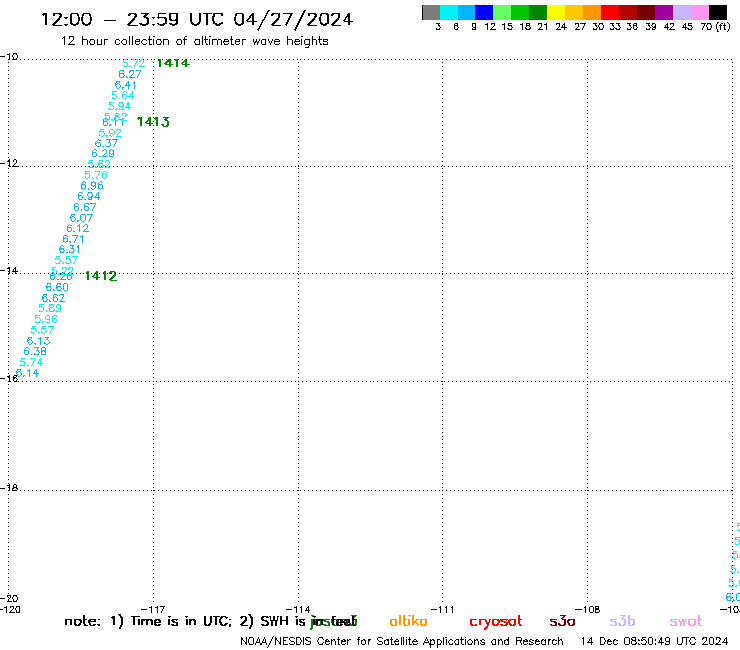Select the 6.13 wave height value
Image resolution: width=740 pixels, height=650 pixels.
(x=39, y=341)
